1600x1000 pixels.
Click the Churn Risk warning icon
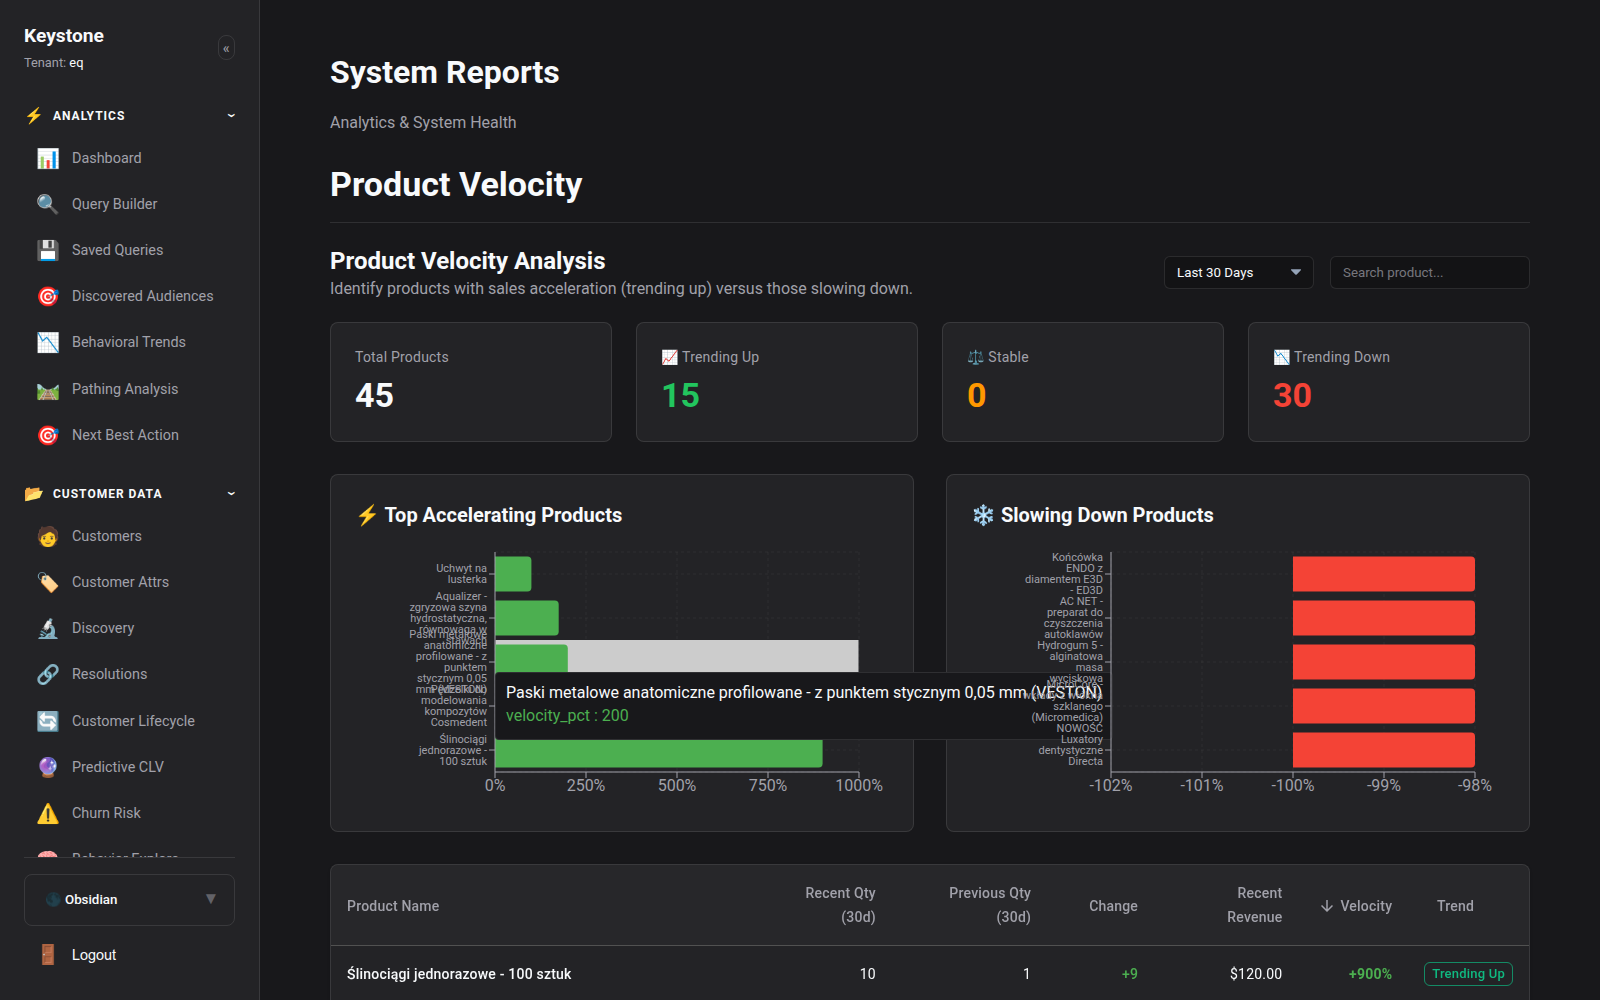[48, 813]
